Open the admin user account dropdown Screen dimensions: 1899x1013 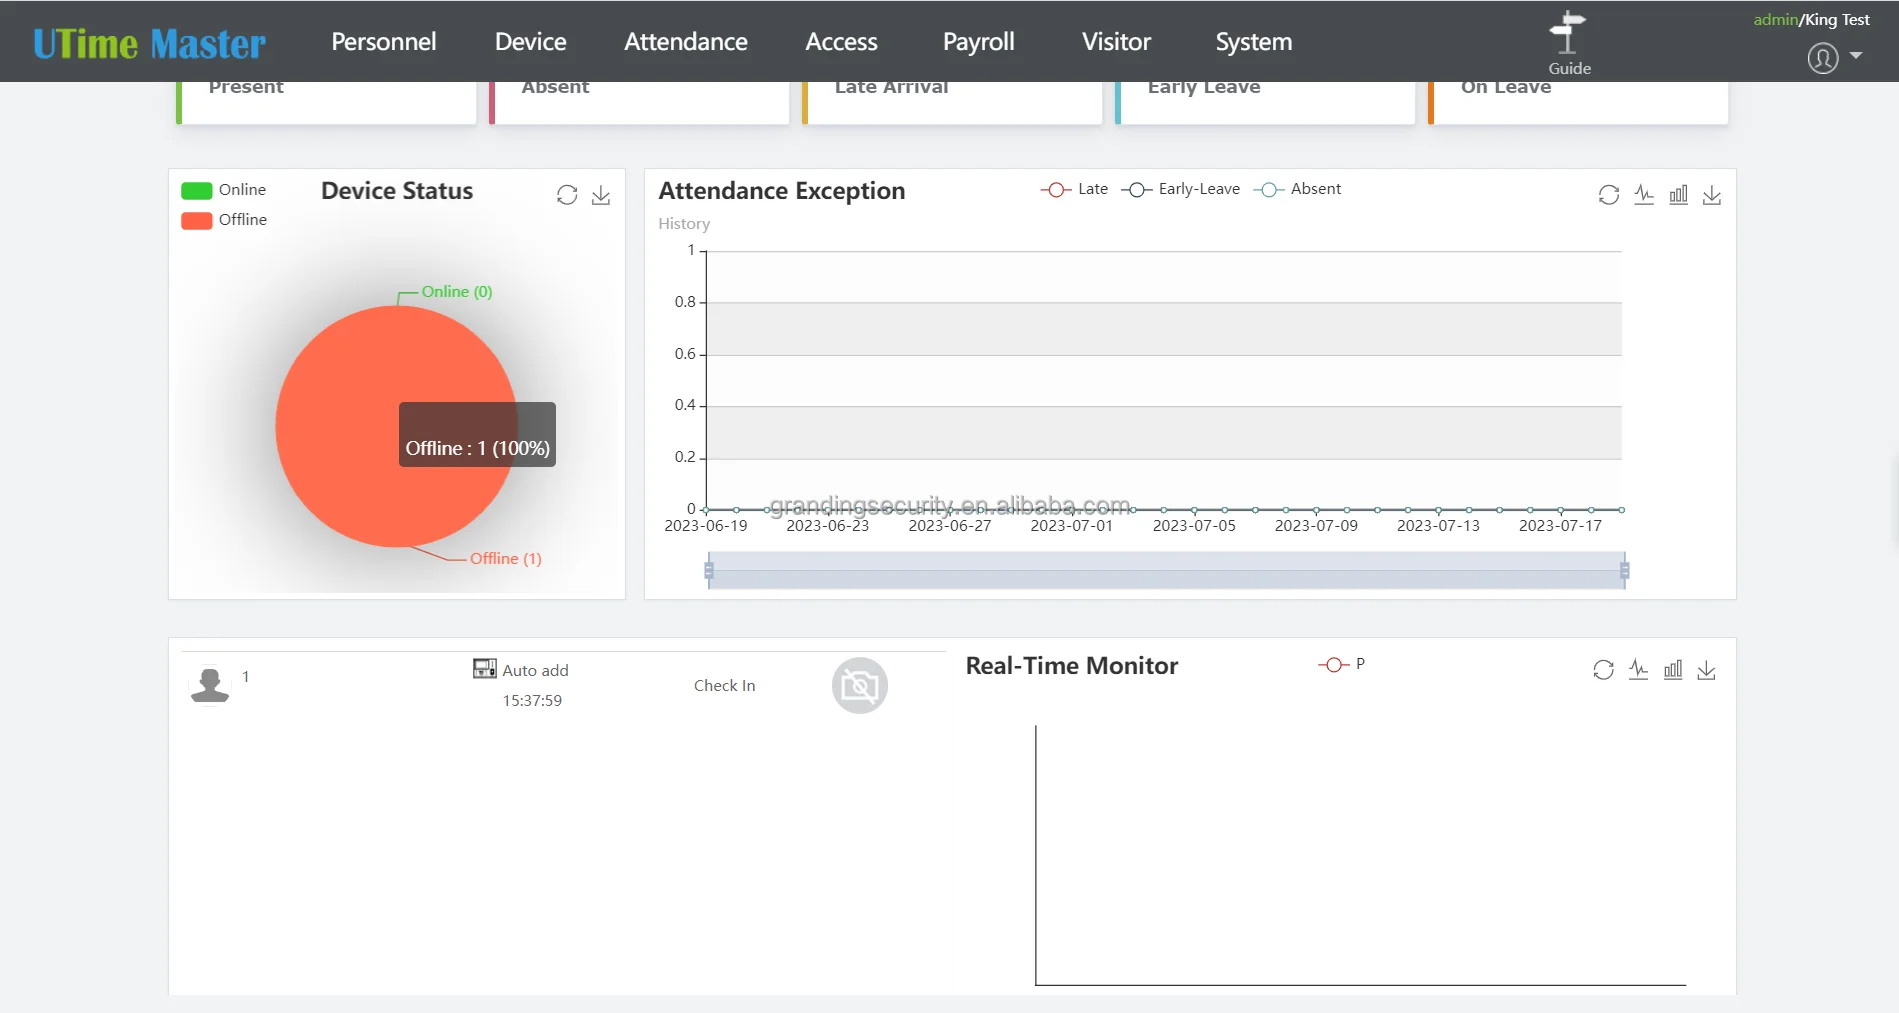point(1834,58)
